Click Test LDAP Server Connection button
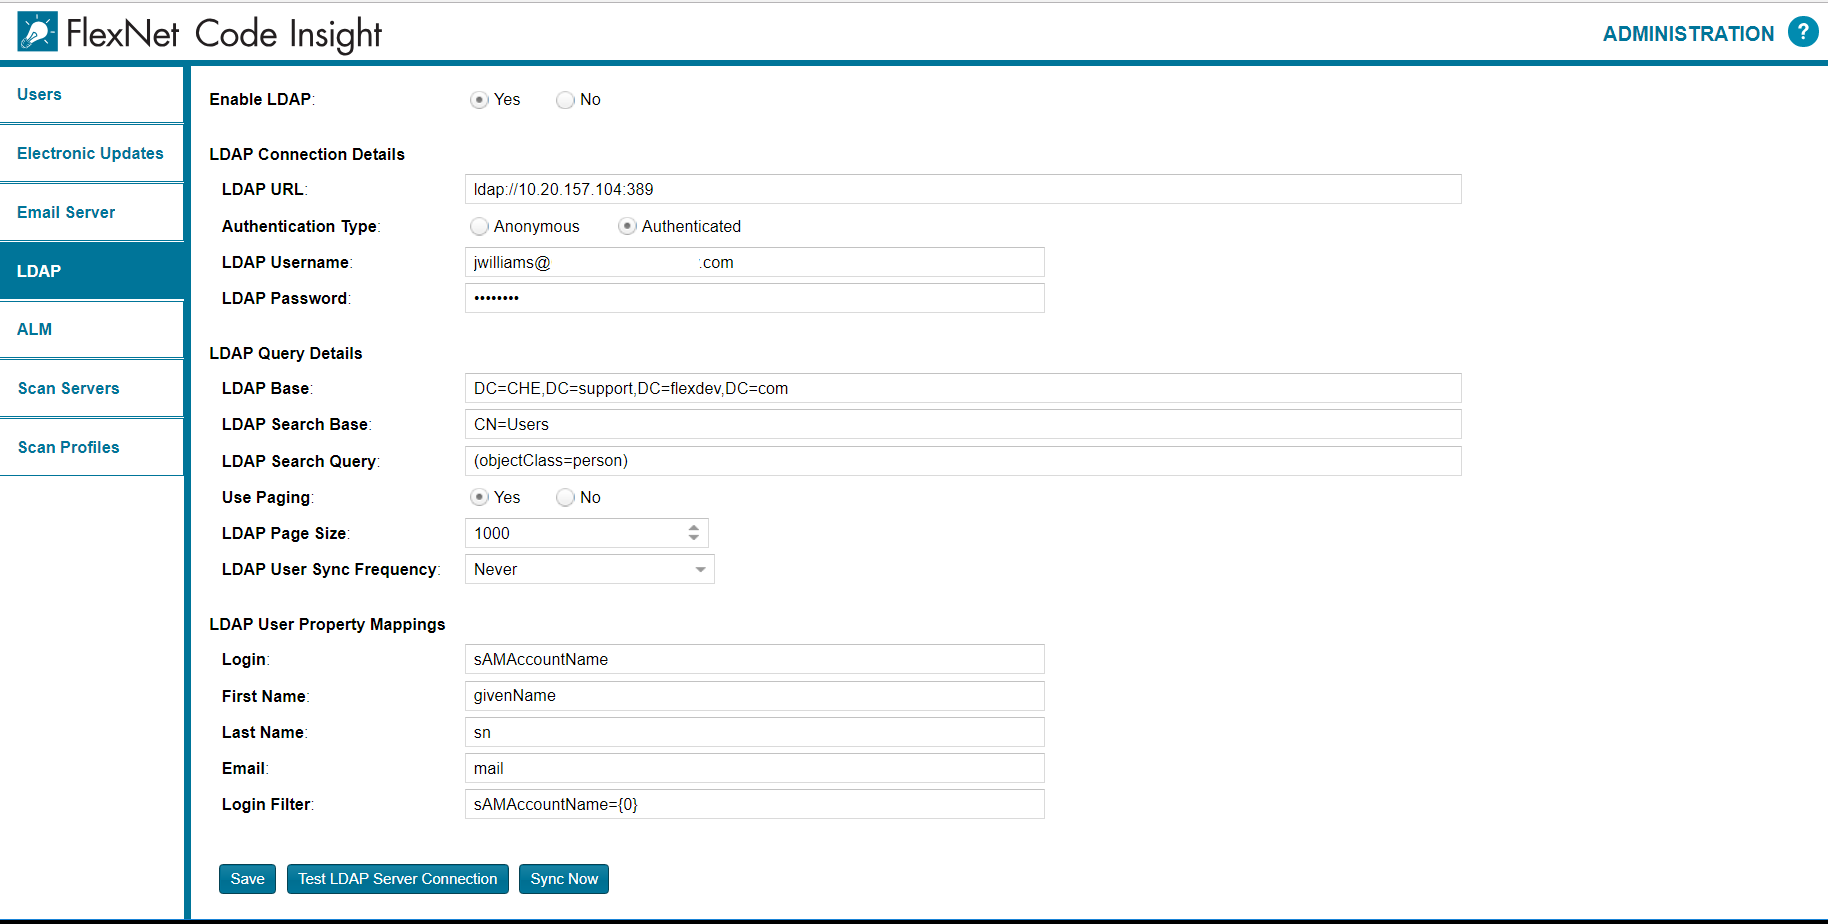This screenshot has height=924, width=1828. [x=398, y=879]
